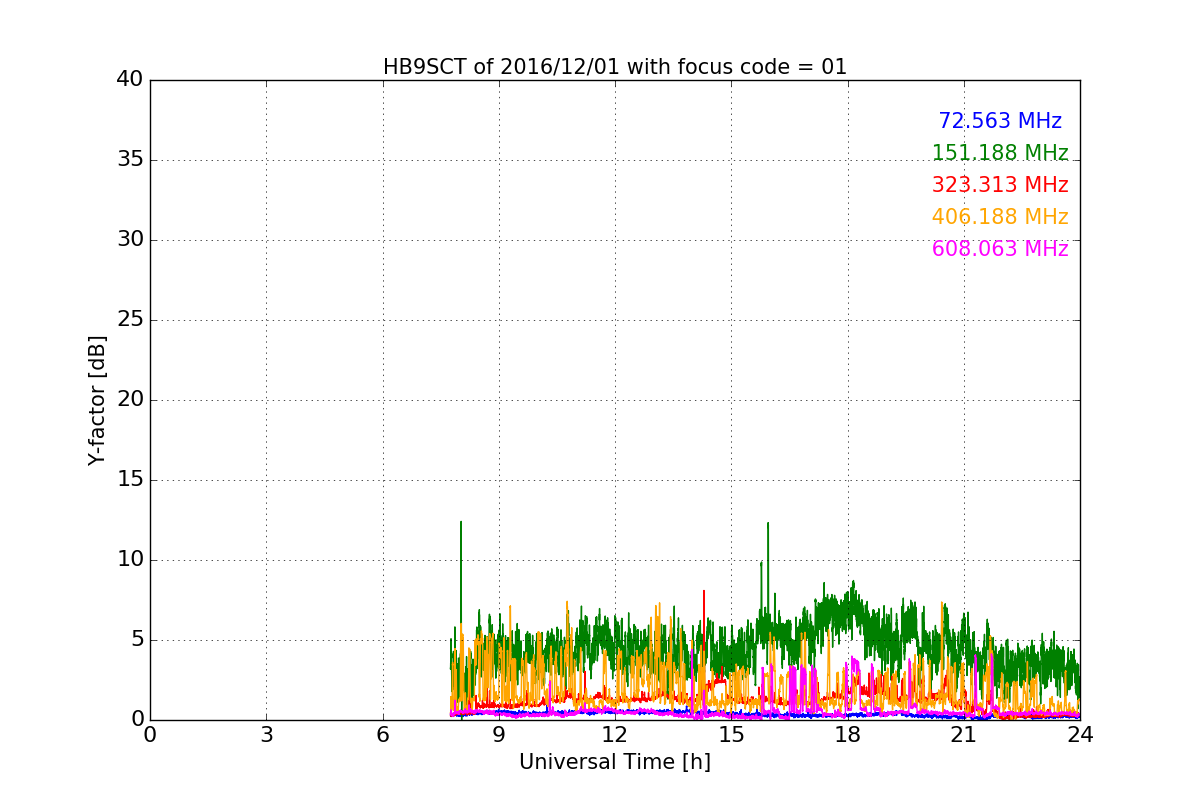Click the 'Universal Time [h]' axis label

(615, 762)
